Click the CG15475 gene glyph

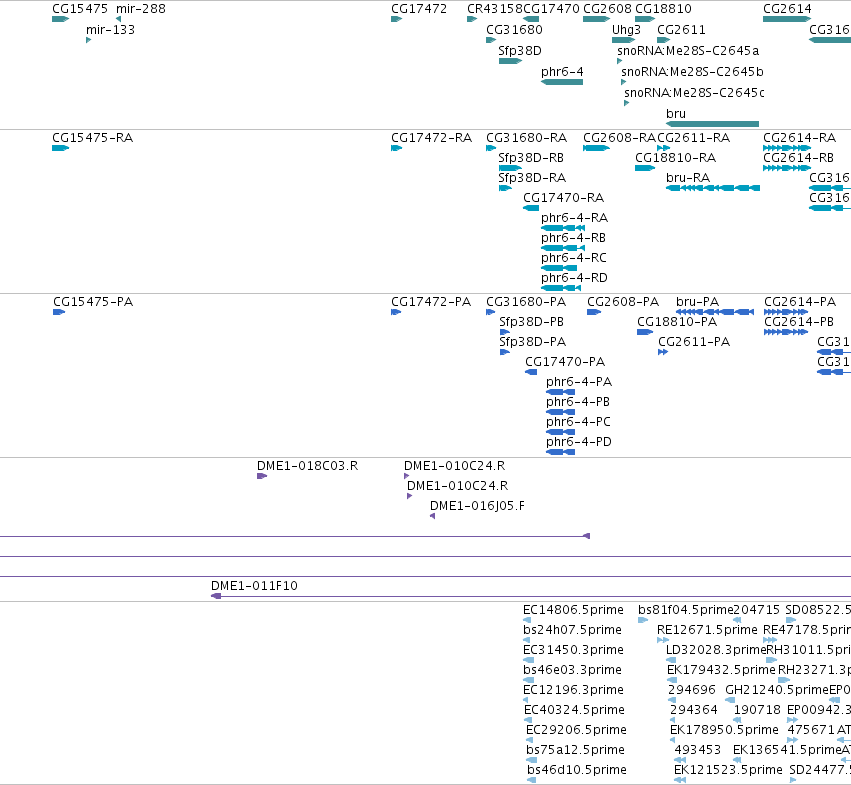60,19
